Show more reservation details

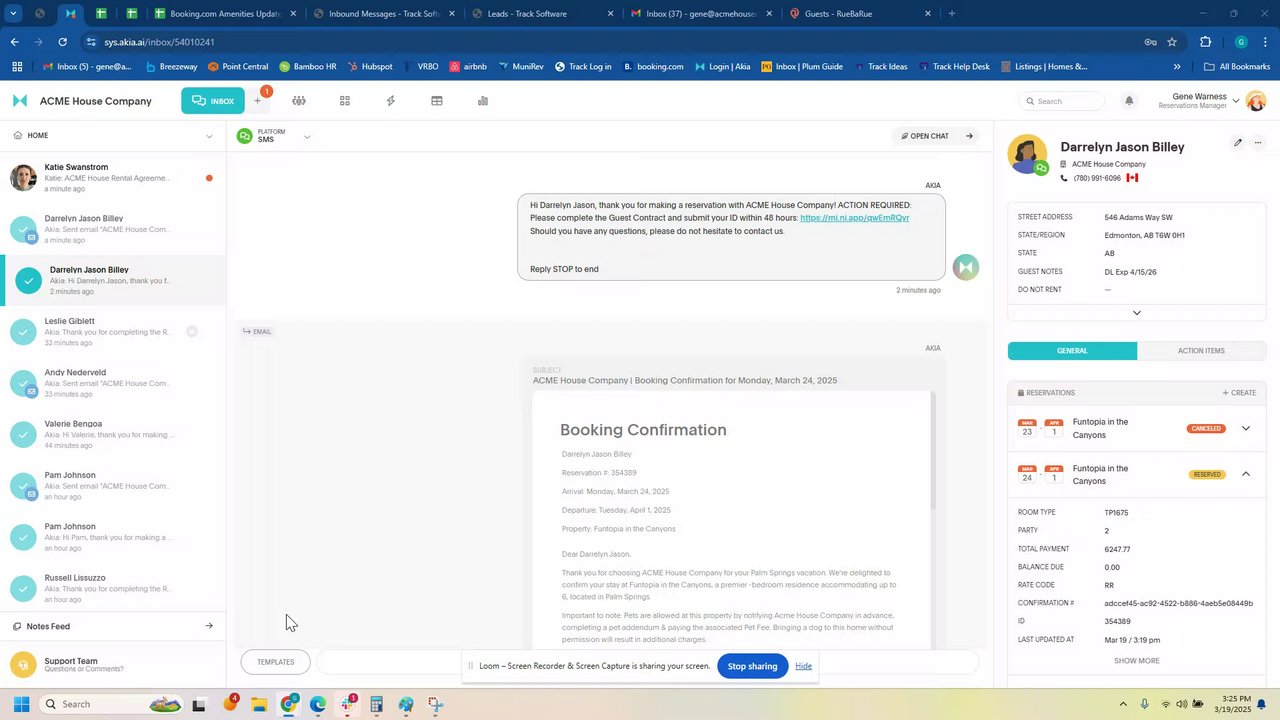point(1137,661)
